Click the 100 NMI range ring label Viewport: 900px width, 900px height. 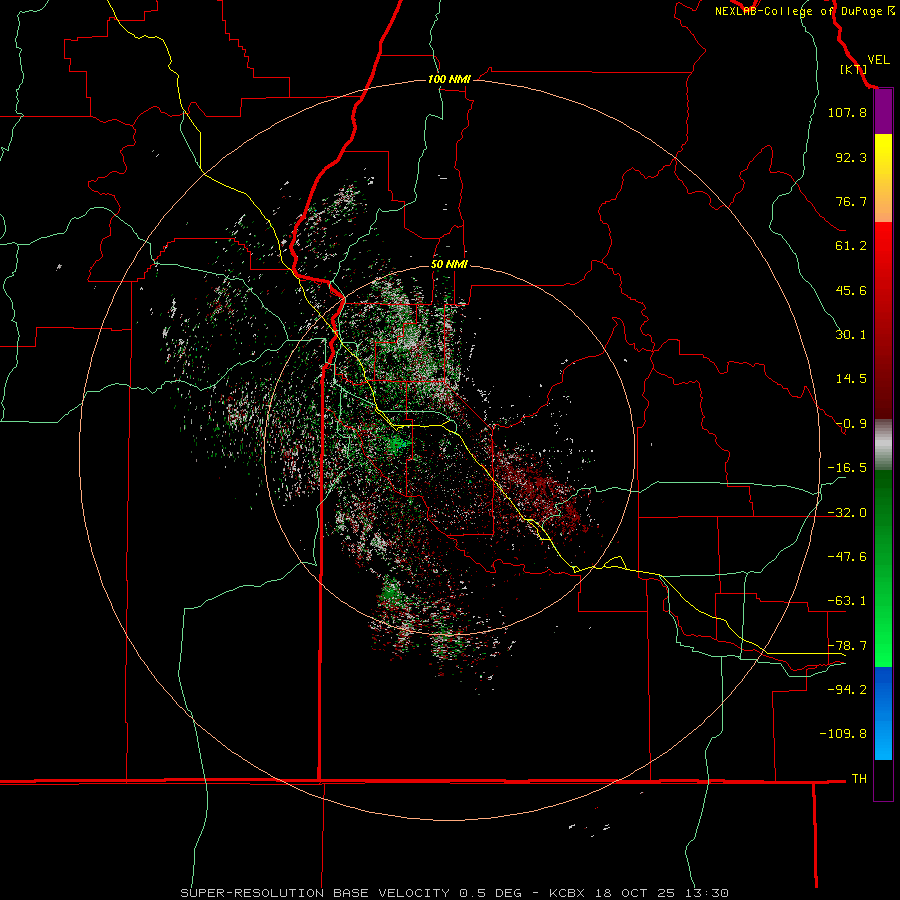click(449, 79)
